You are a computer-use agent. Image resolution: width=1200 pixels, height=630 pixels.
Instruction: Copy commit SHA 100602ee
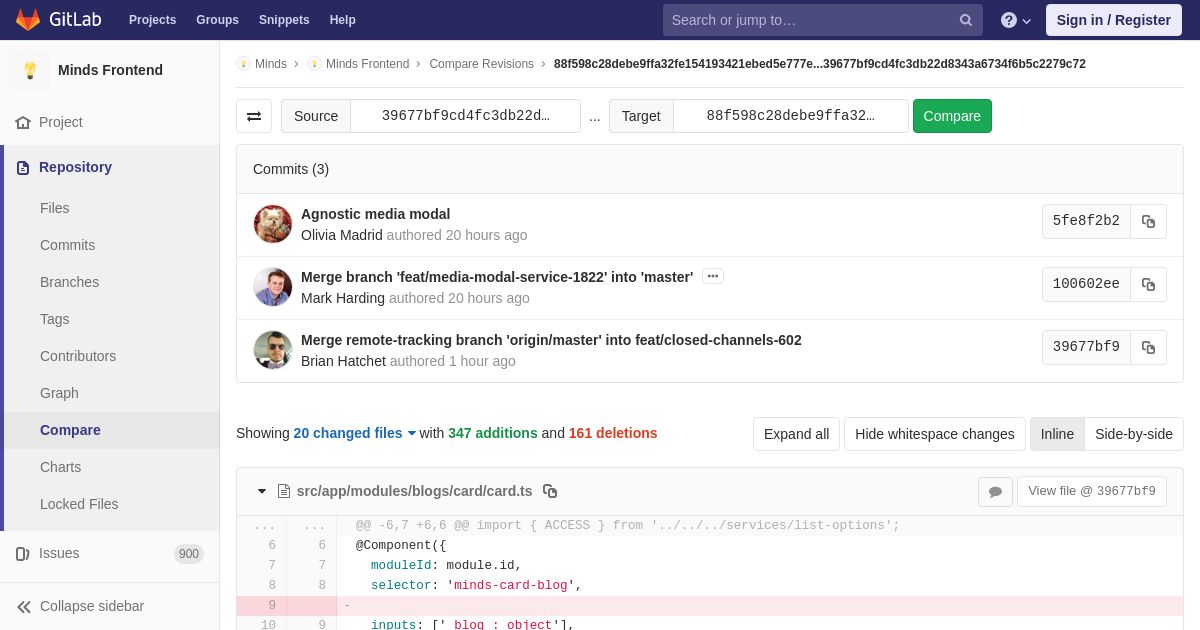[x=1148, y=284]
